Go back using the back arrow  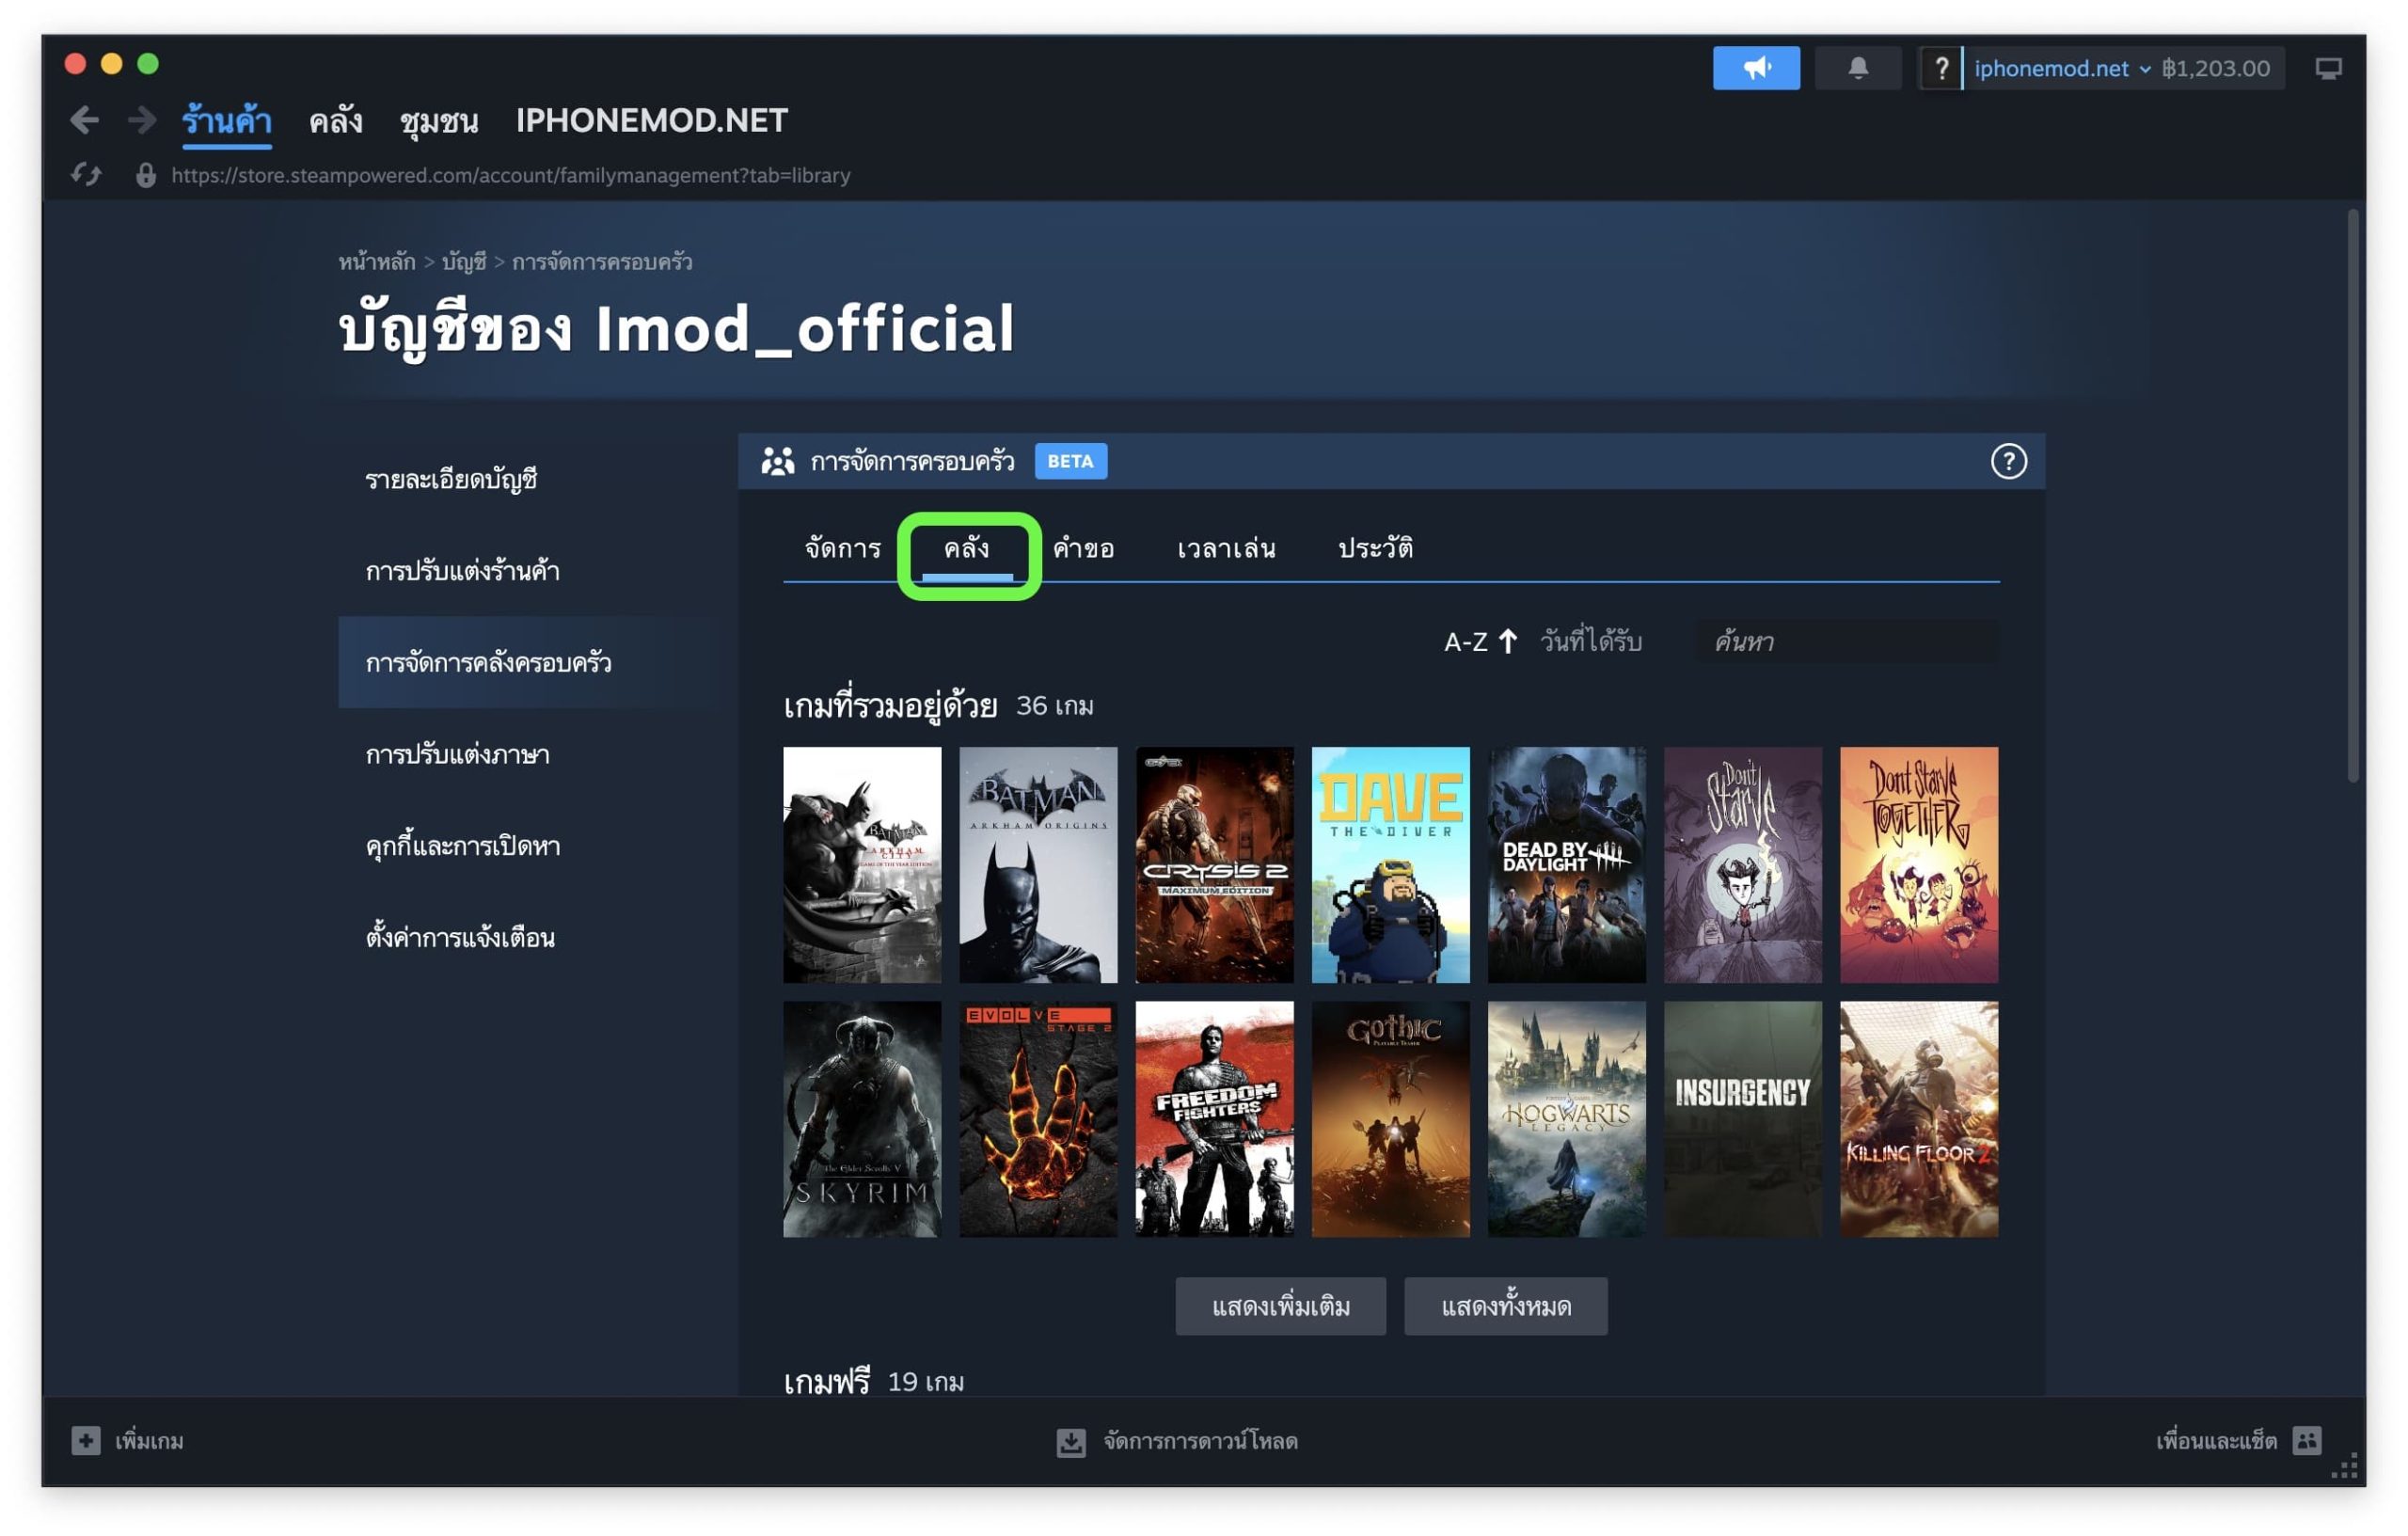coord(85,121)
